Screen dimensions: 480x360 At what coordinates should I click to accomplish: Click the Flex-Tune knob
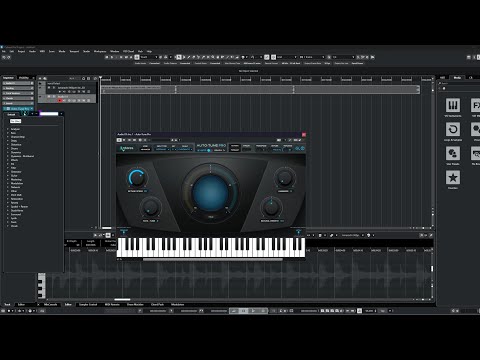(x=150, y=207)
